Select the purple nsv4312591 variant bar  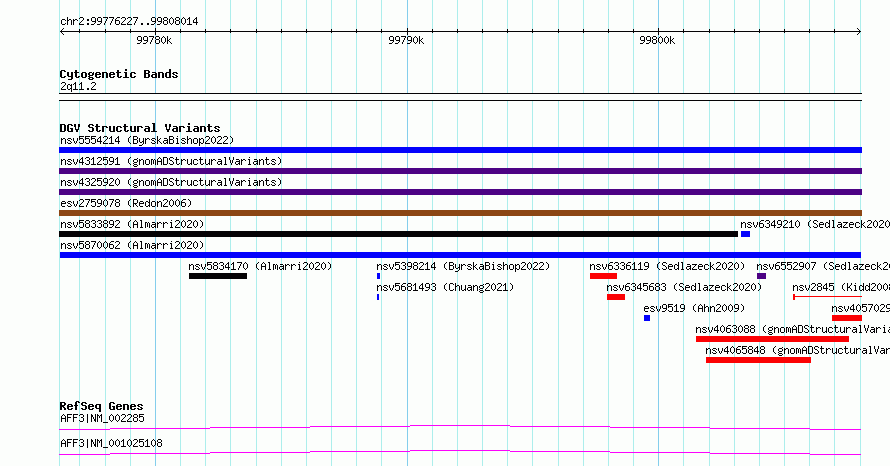(x=460, y=171)
